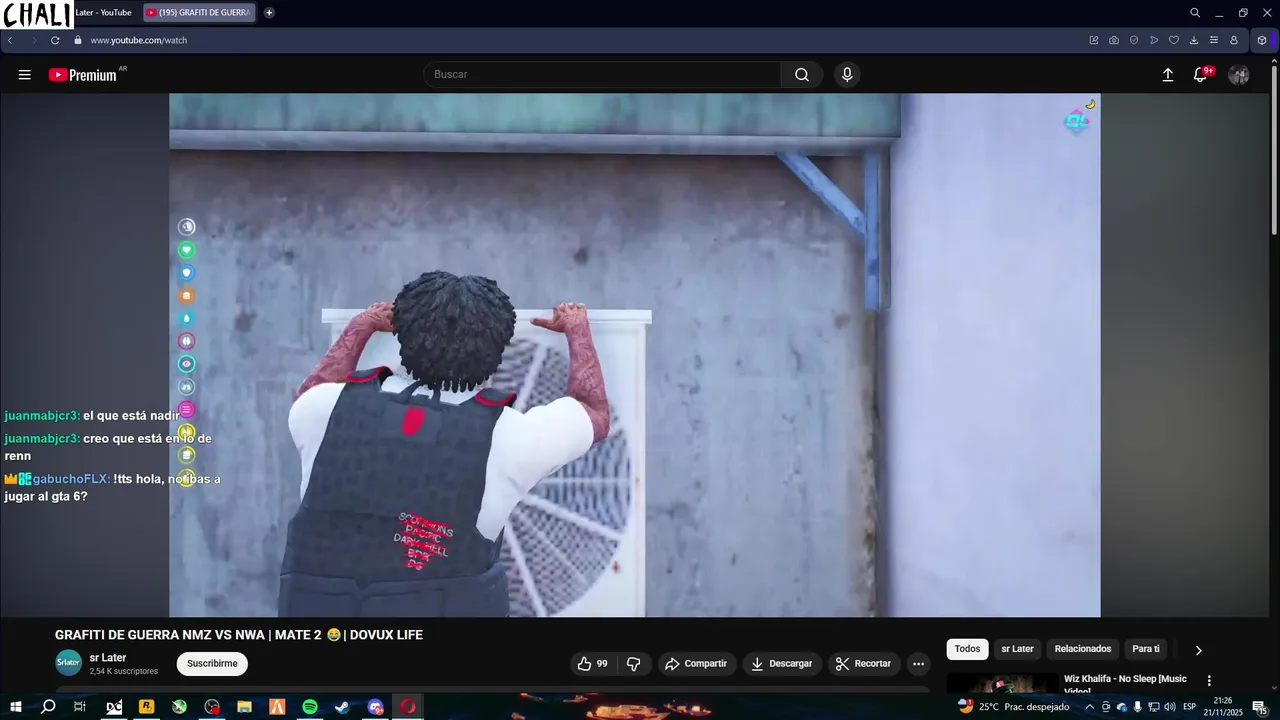Go back with browser back arrow

point(10,40)
